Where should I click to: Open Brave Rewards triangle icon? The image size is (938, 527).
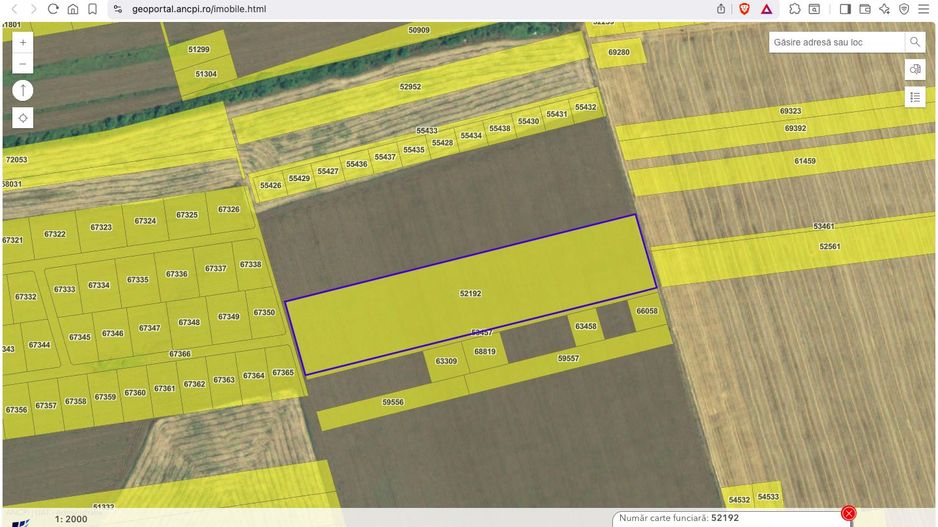tap(766, 9)
